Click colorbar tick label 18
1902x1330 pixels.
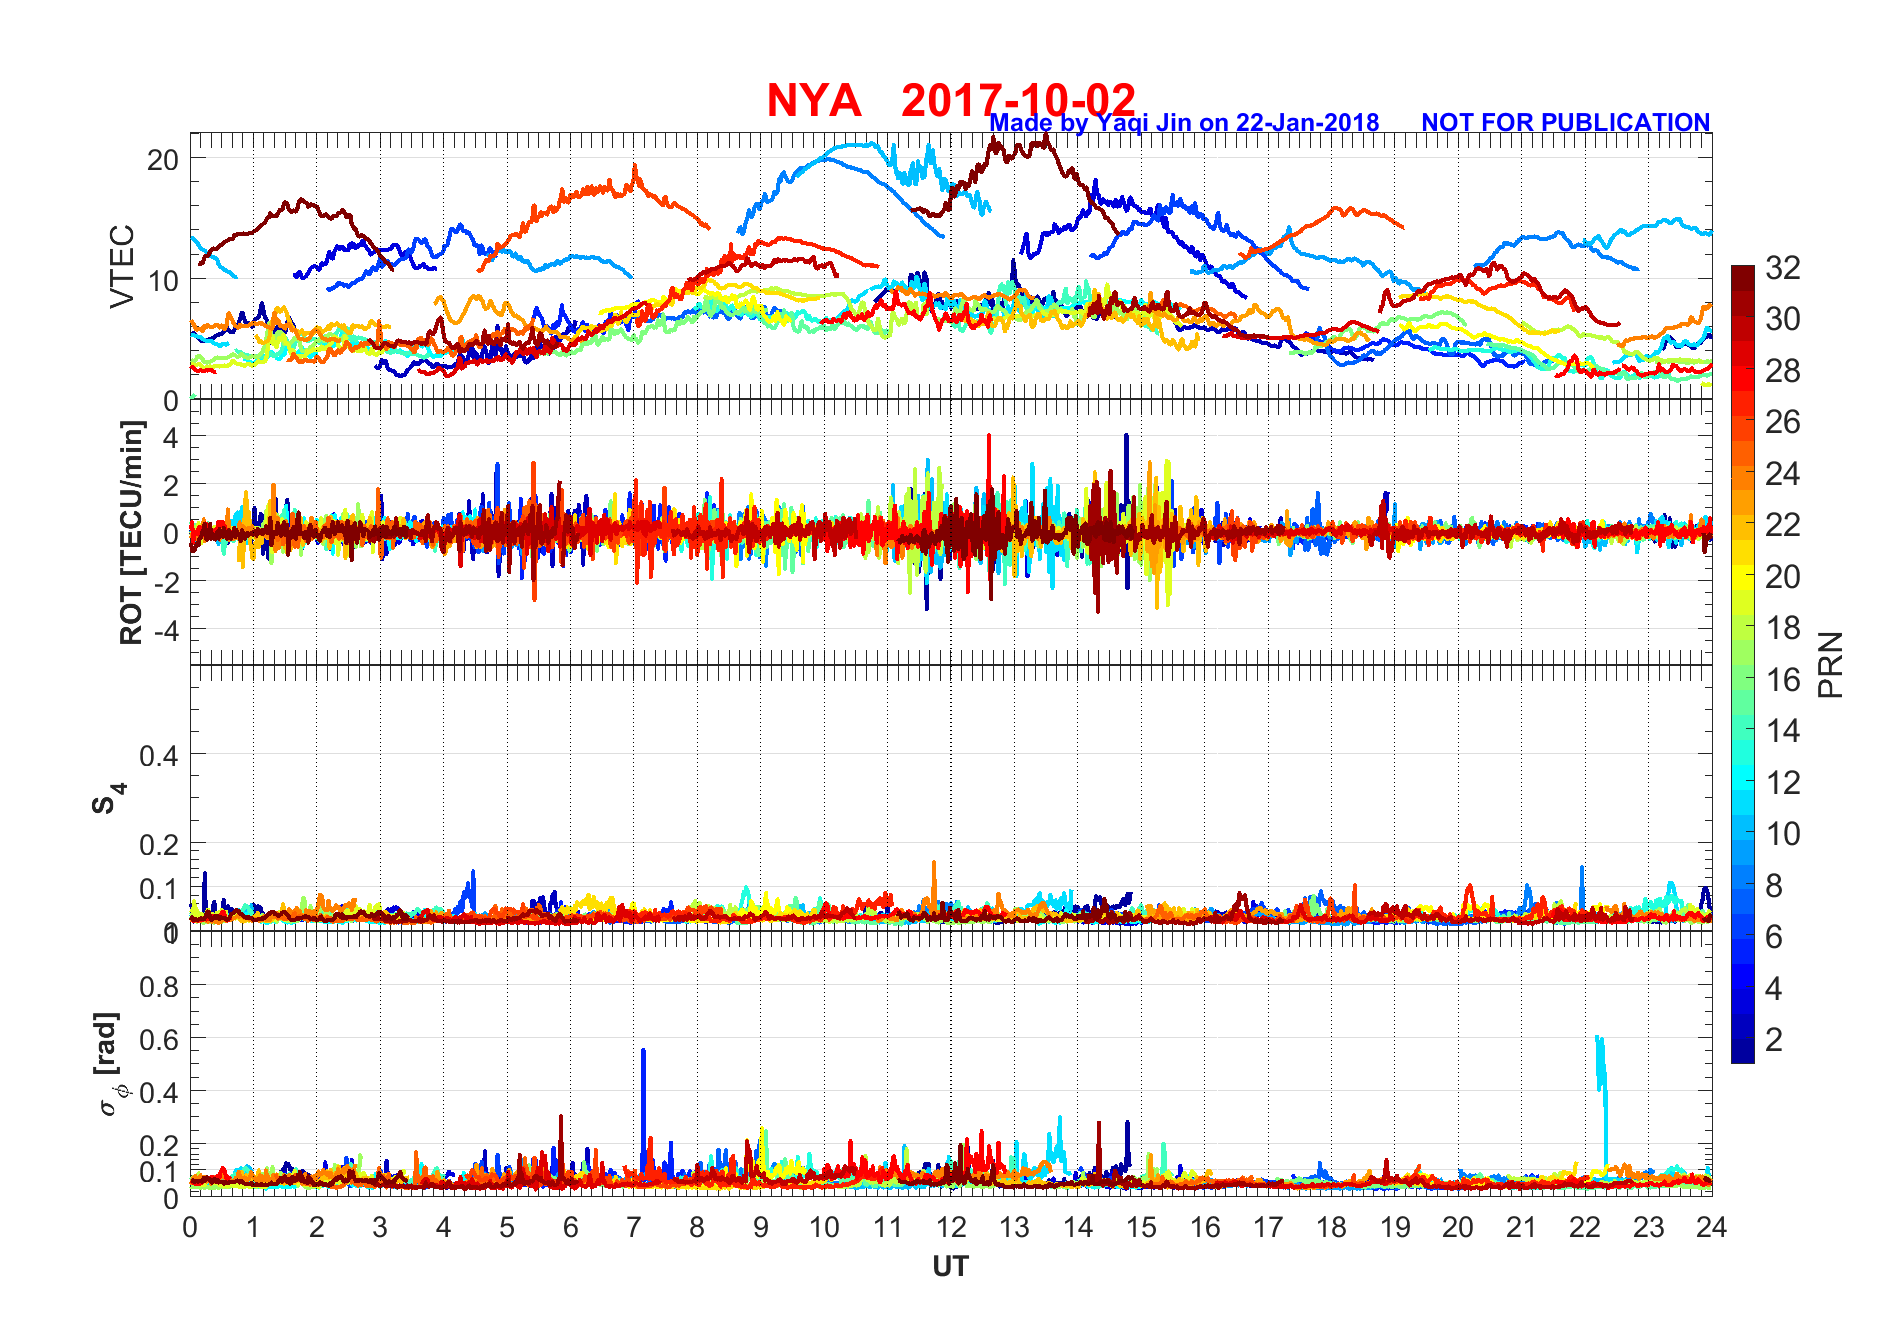1783,627
